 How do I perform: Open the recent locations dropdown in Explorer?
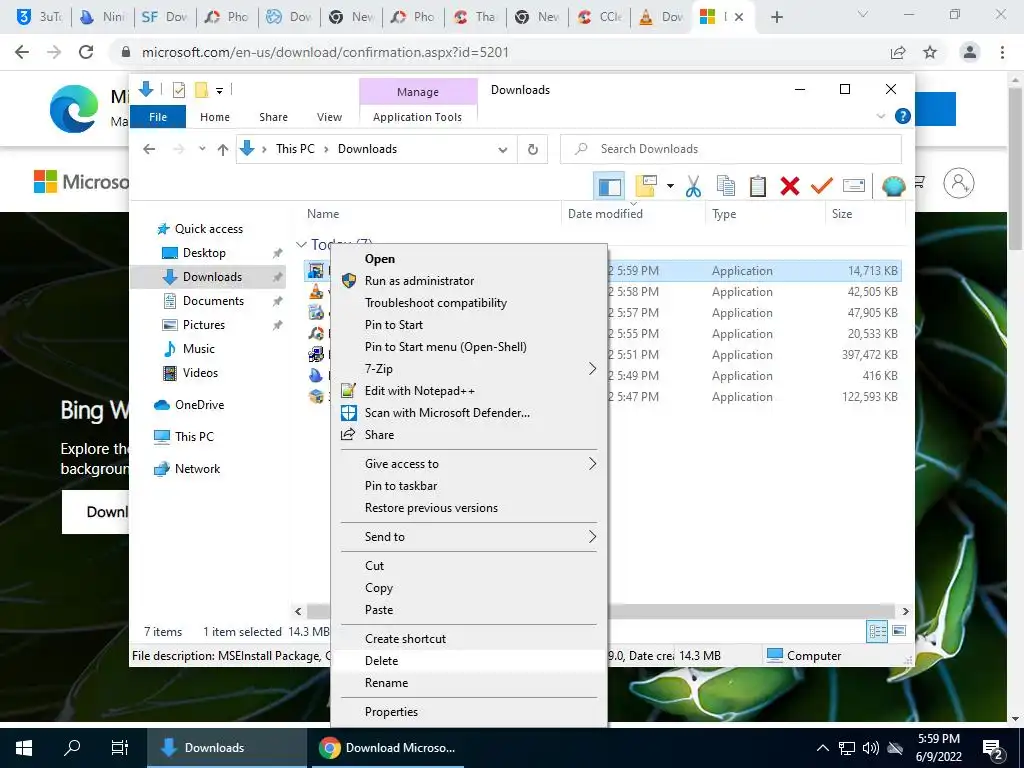(x=202, y=149)
